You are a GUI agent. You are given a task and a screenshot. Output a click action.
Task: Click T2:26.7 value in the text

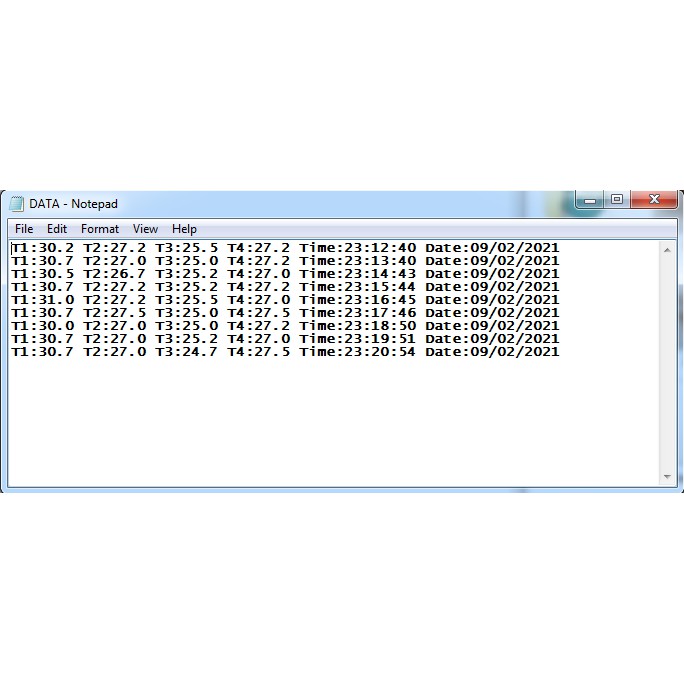click(115, 274)
